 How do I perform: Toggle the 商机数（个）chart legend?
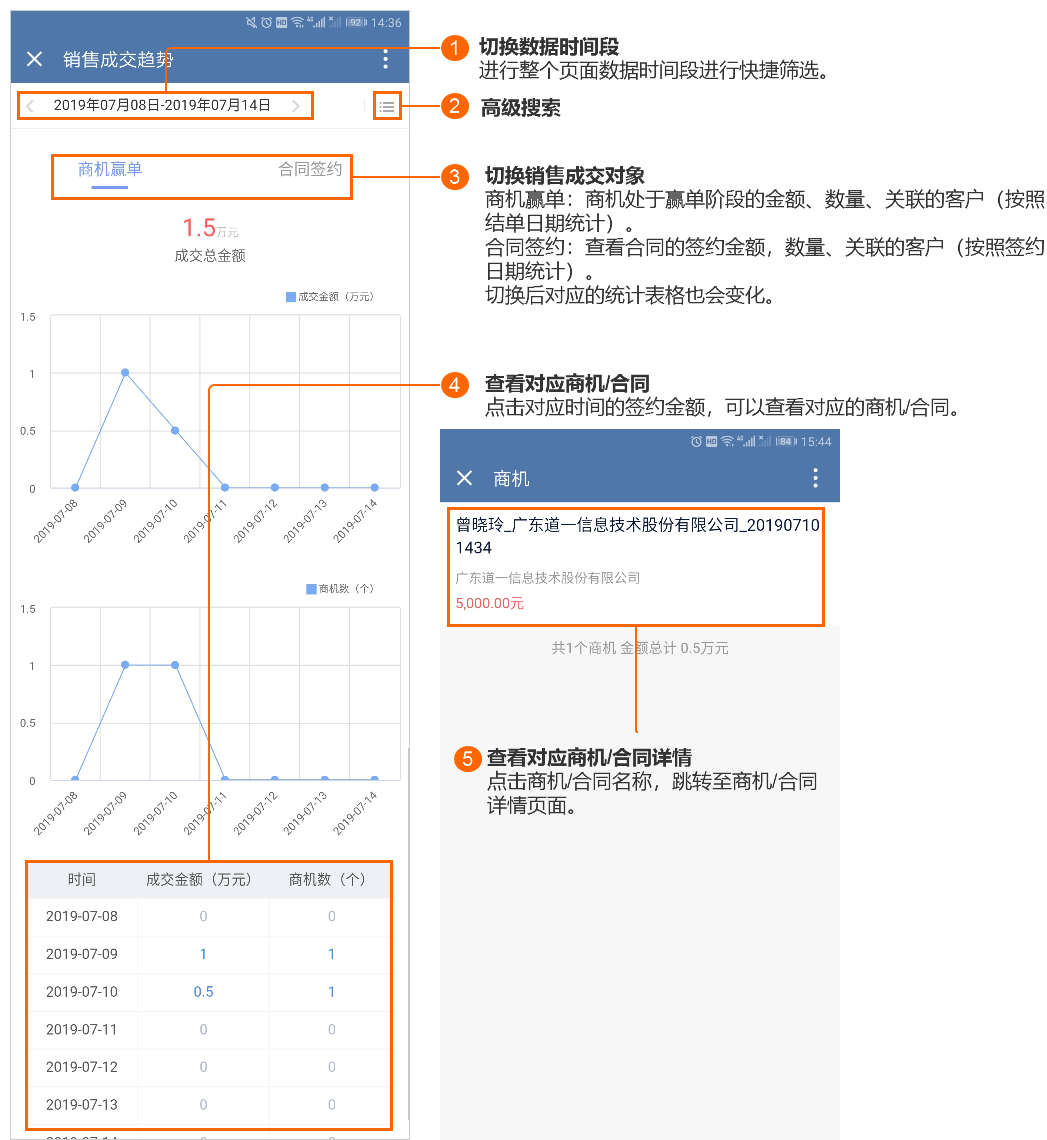tap(340, 588)
